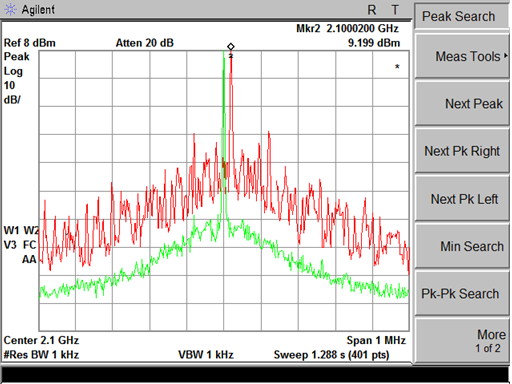Select the VBW 1 kHz readout
Screen dimensions: 512x384
point(206,355)
